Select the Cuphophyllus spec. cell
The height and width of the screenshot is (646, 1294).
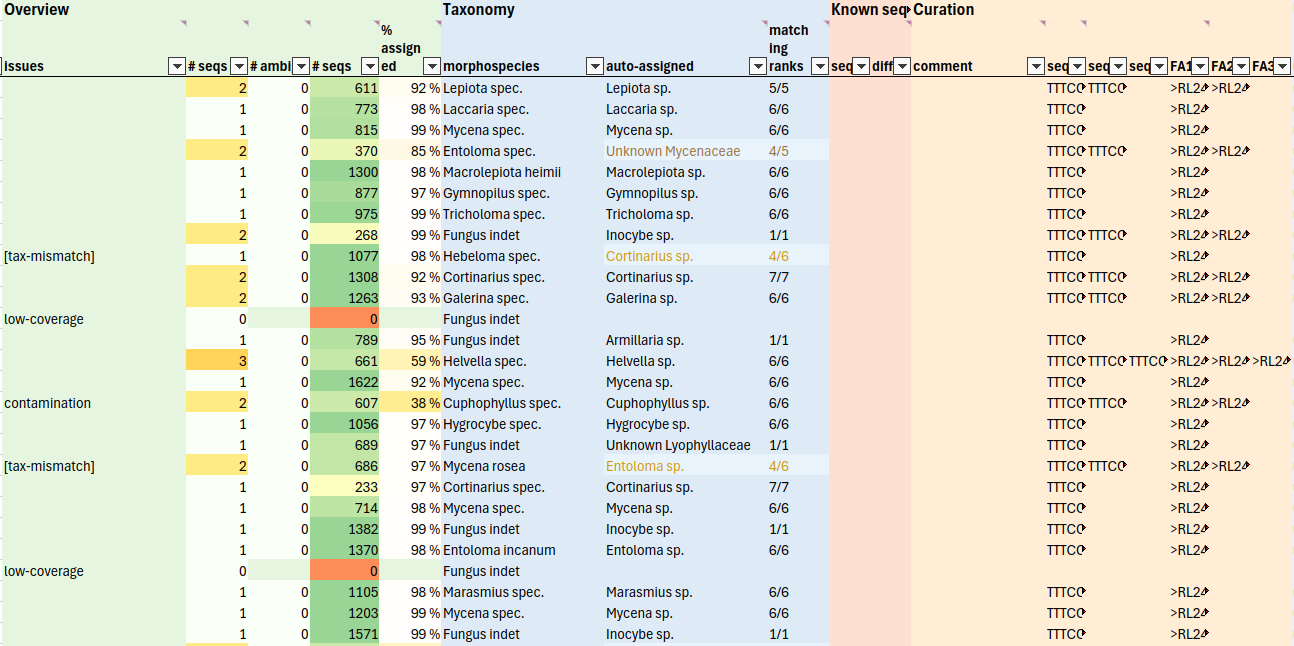coord(522,403)
